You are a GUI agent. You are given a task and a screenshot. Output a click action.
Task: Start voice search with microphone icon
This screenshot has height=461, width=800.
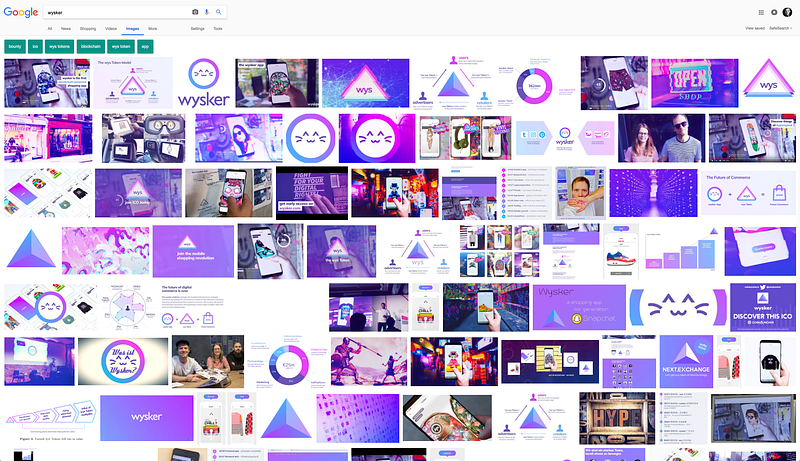pyautogui.click(x=207, y=12)
